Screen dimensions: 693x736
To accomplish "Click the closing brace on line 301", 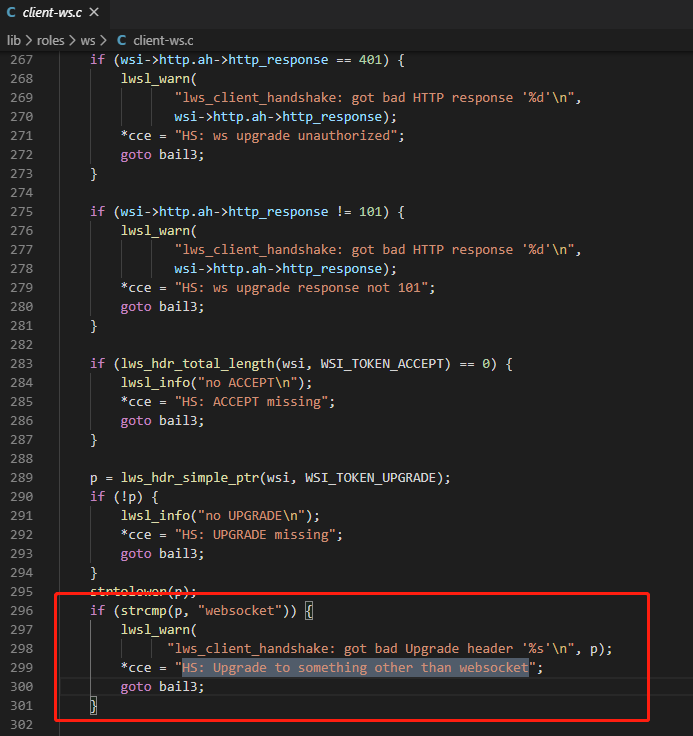I will click(93, 705).
